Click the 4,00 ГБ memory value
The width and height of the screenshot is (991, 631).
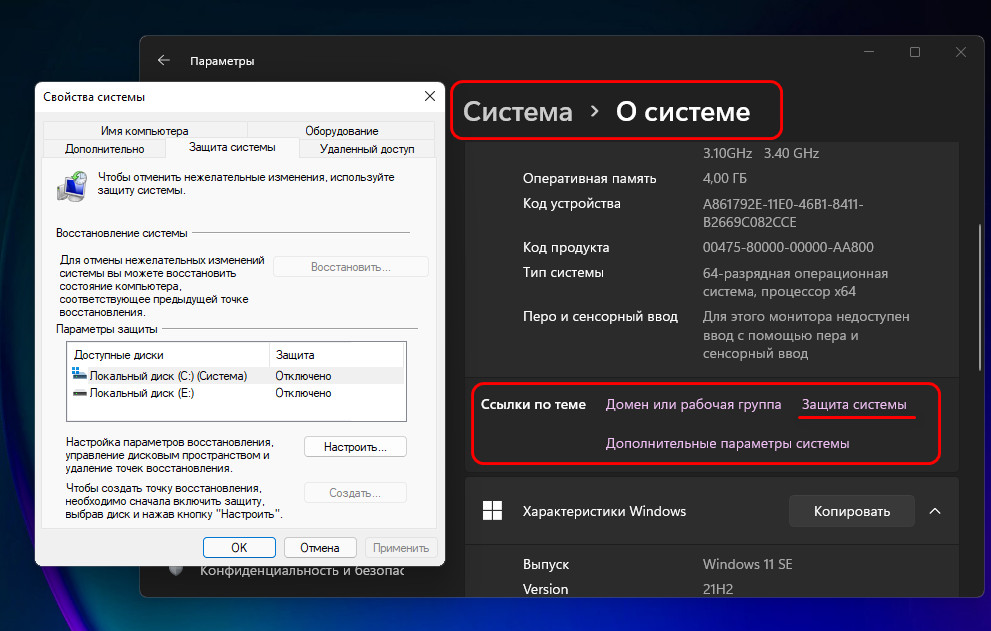725,178
